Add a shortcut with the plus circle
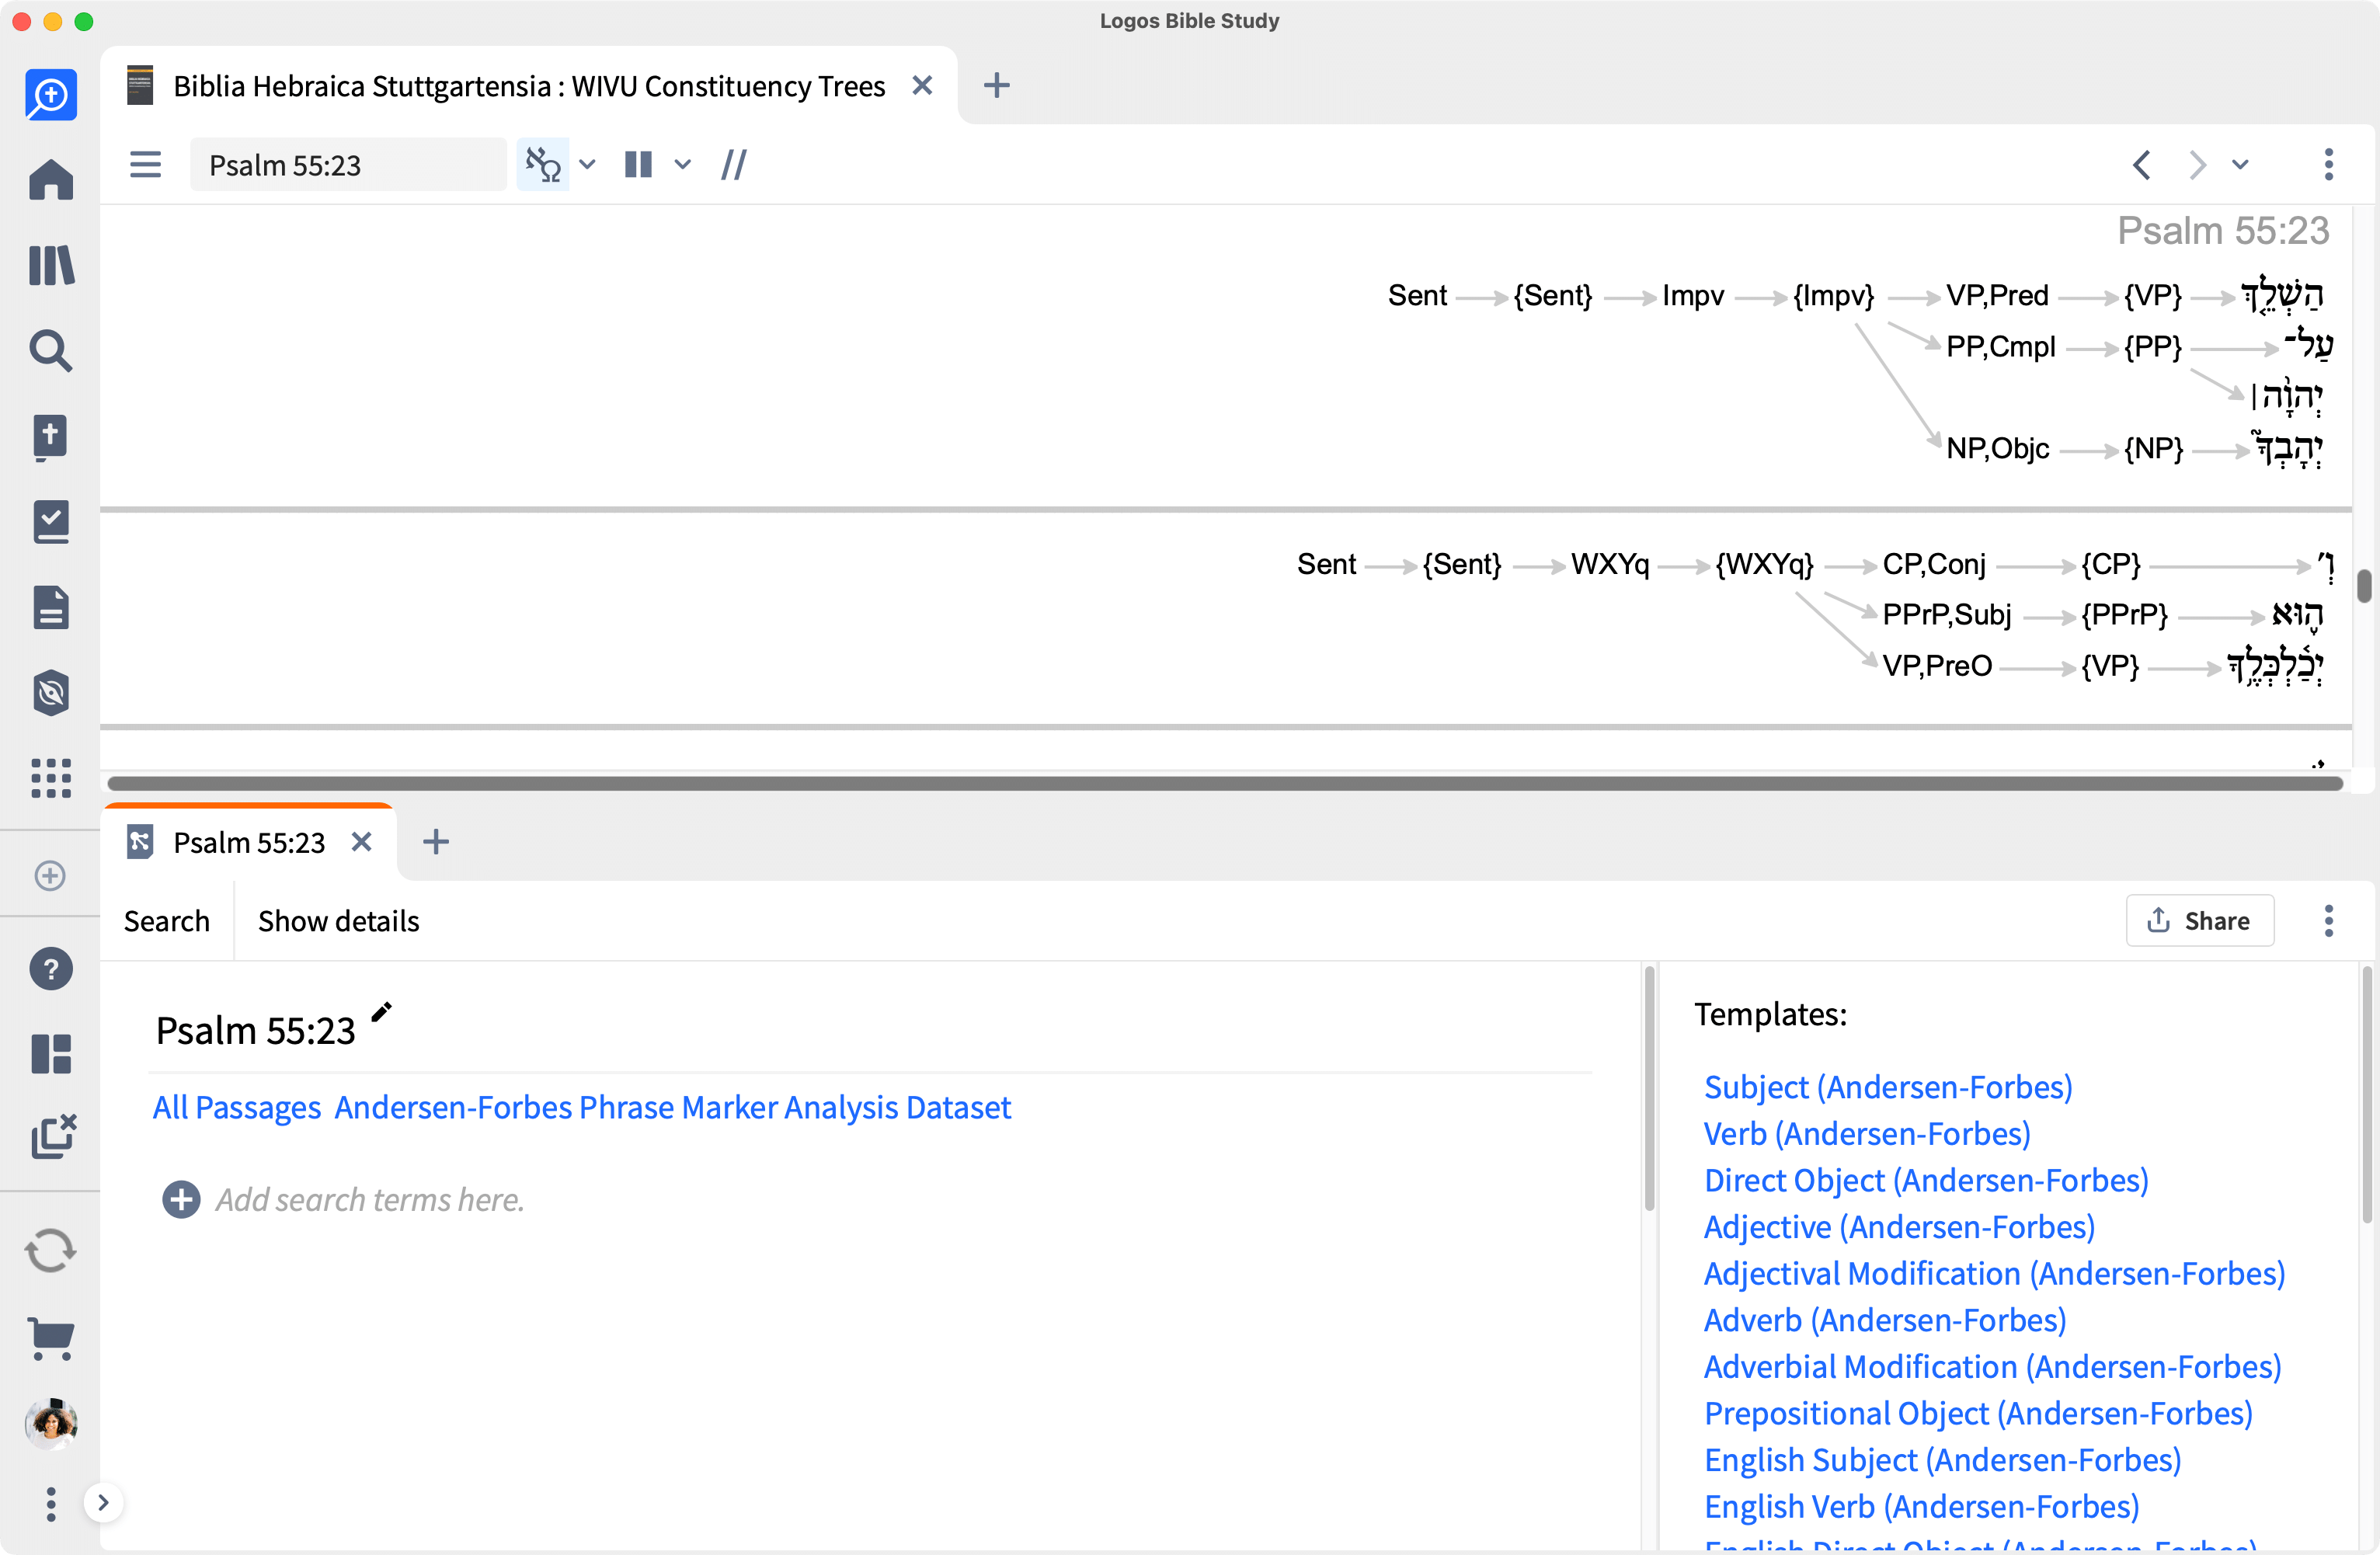Screen dimensions: 2380x1555 click(50, 875)
